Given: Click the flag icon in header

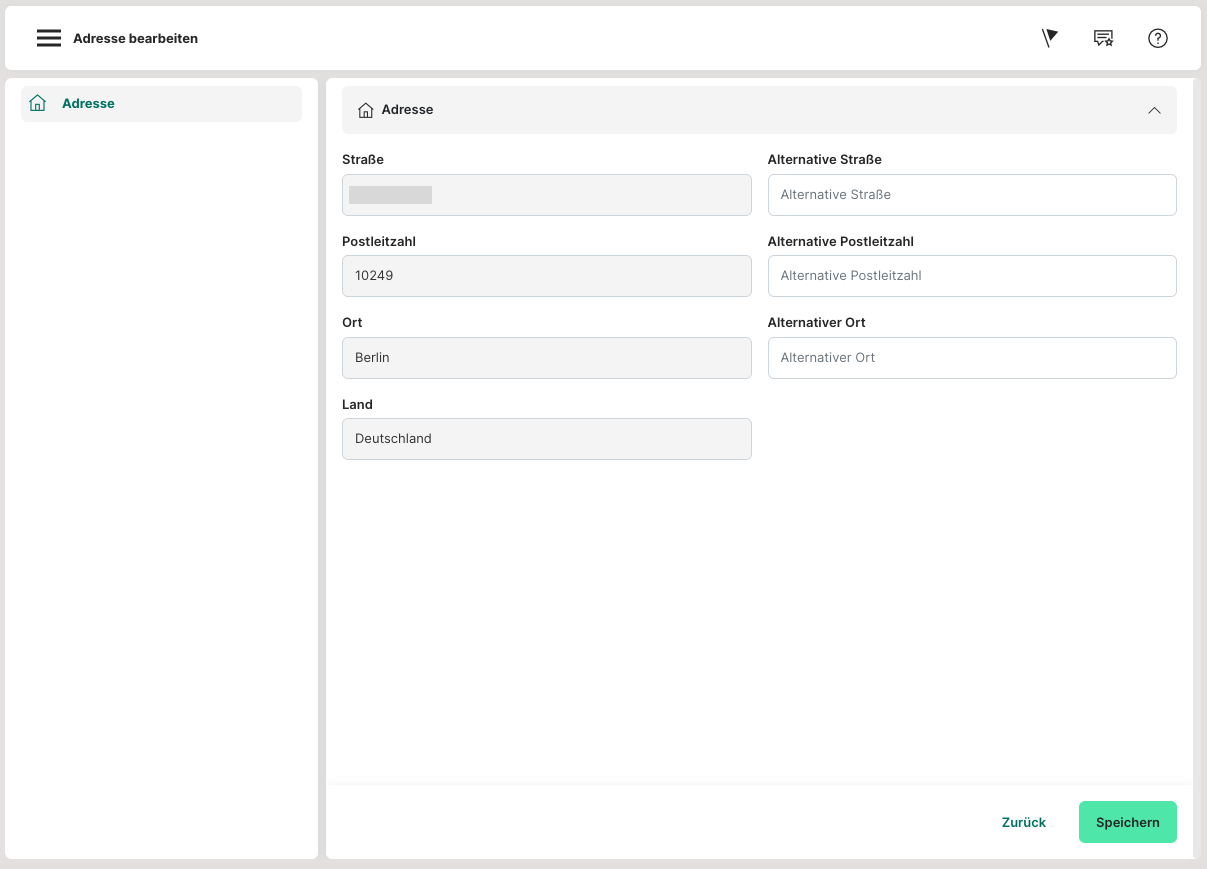Looking at the screenshot, I should point(1049,38).
